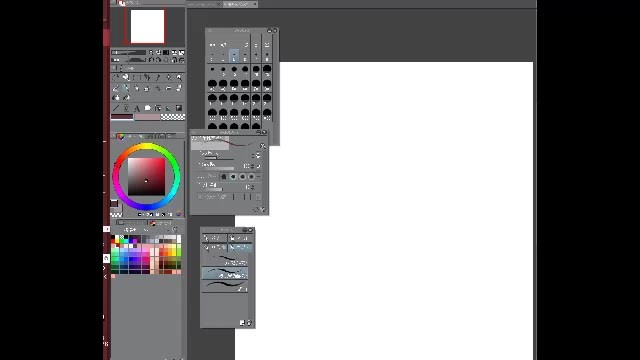Screen dimensions: 640x360
Task: Open the color wheel panel tab
Action: click(x=121, y=136)
